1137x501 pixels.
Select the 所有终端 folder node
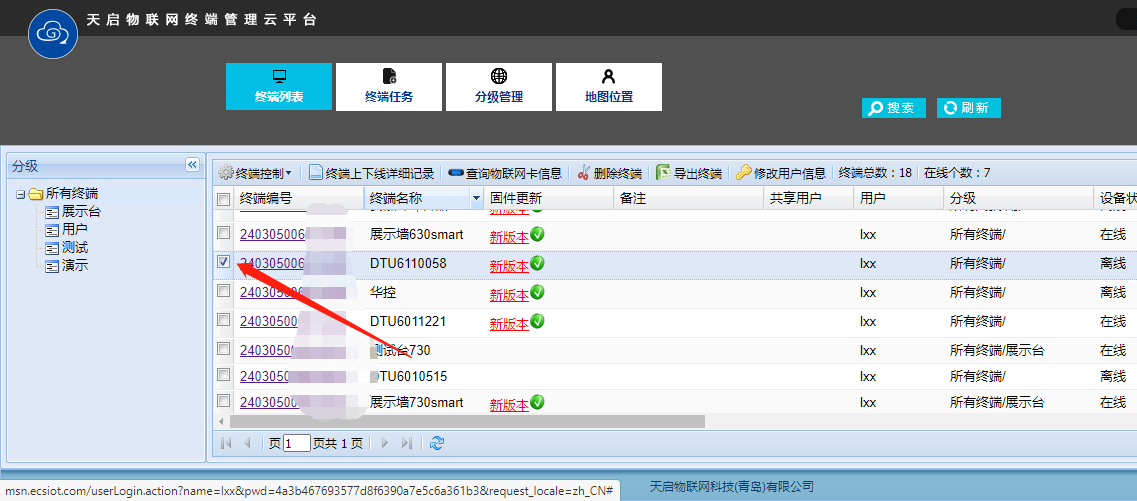pos(71,194)
